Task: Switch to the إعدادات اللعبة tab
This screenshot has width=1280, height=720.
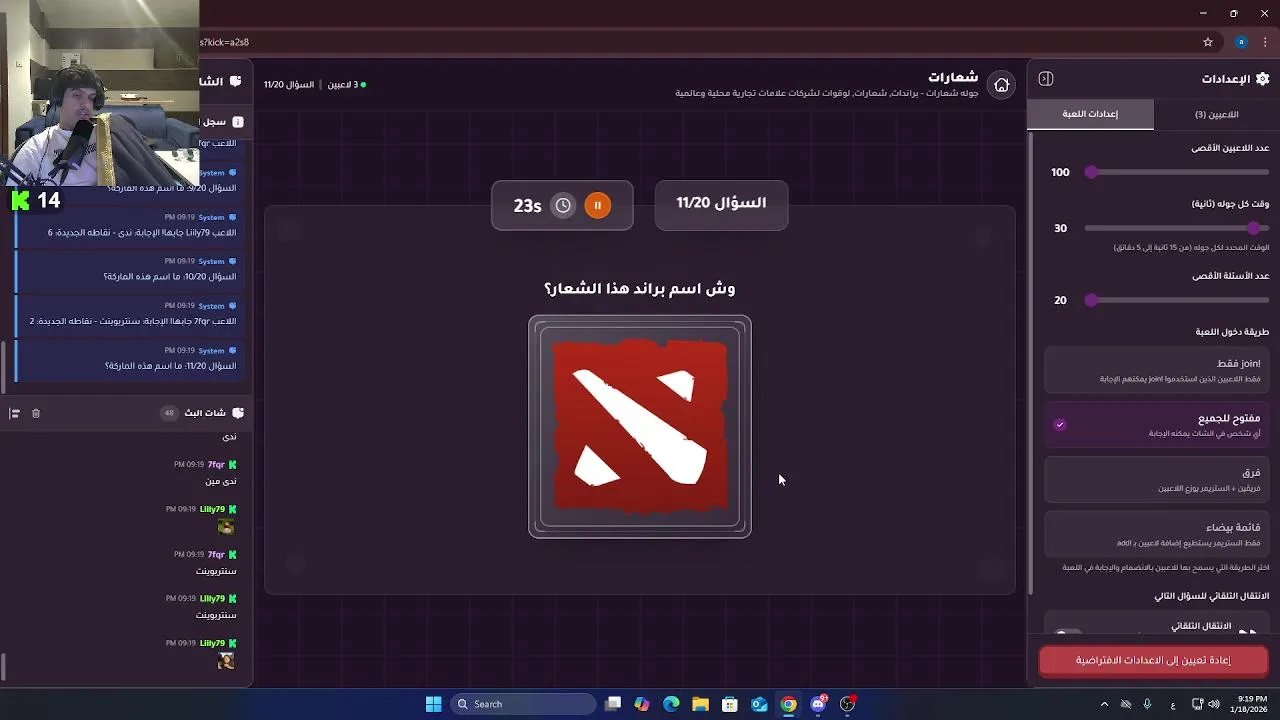Action: (x=1090, y=114)
